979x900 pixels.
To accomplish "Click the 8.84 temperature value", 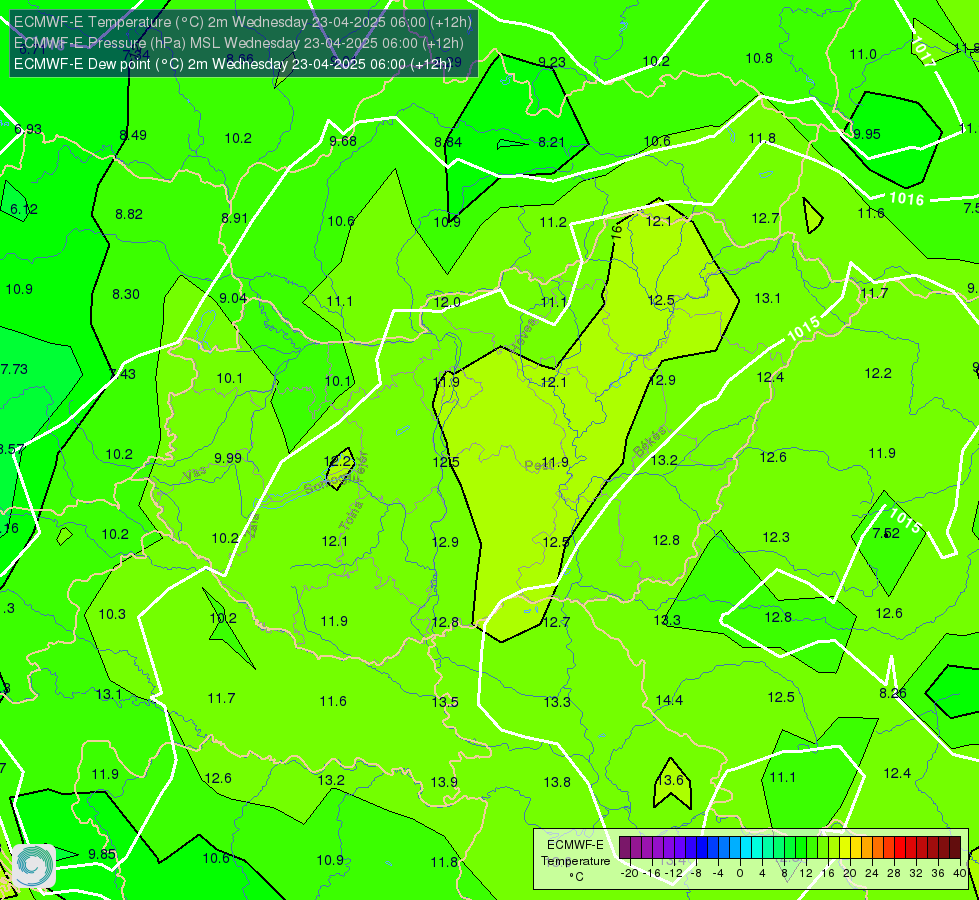I will [x=448, y=142].
